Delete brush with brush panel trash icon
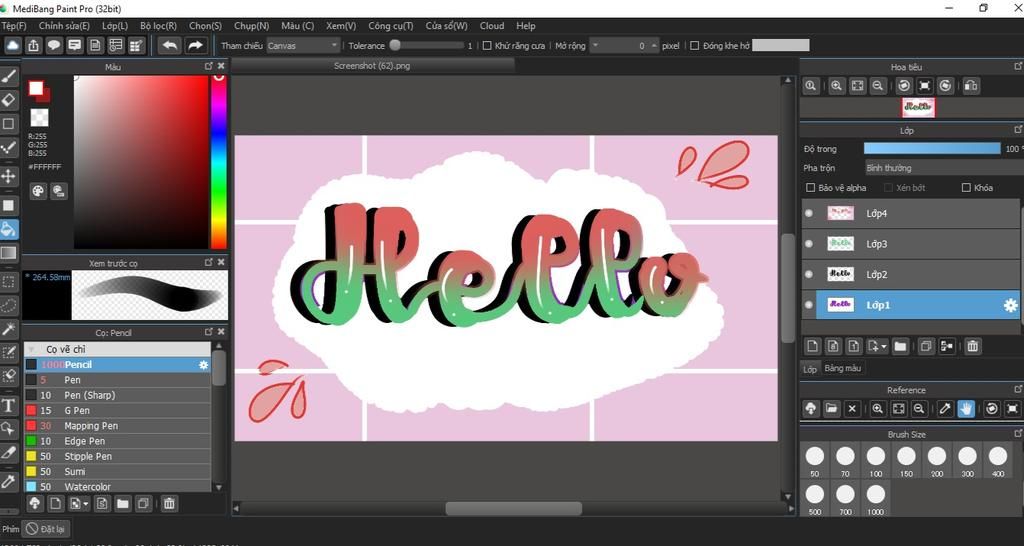Image resolution: width=1024 pixels, height=546 pixels. tap(169, 504)
